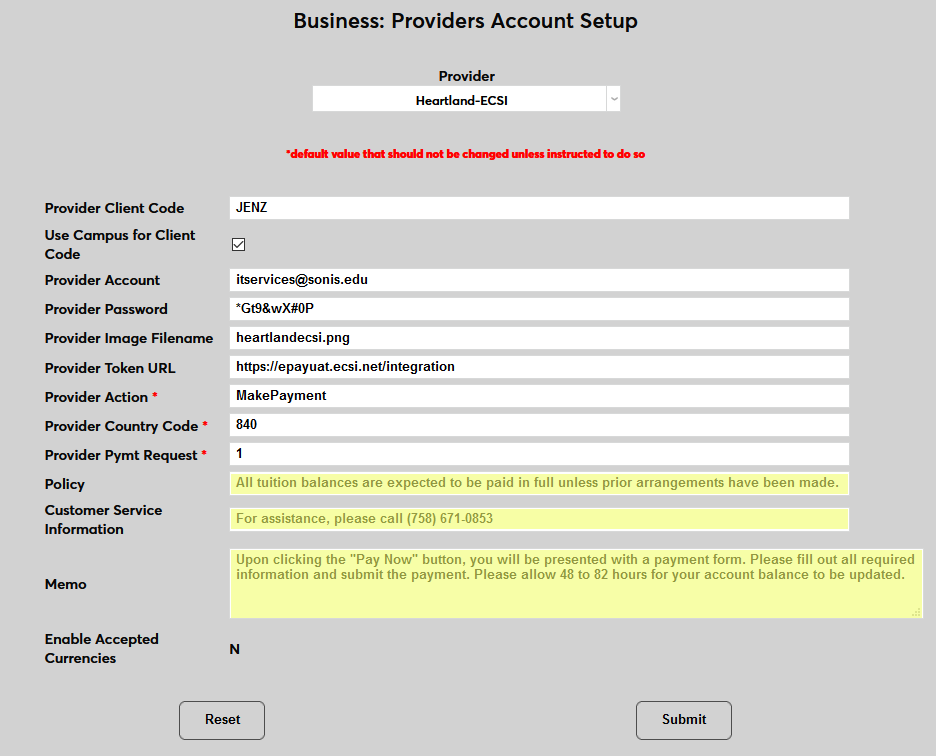Submit the provider account setup form

pos(683,720)
